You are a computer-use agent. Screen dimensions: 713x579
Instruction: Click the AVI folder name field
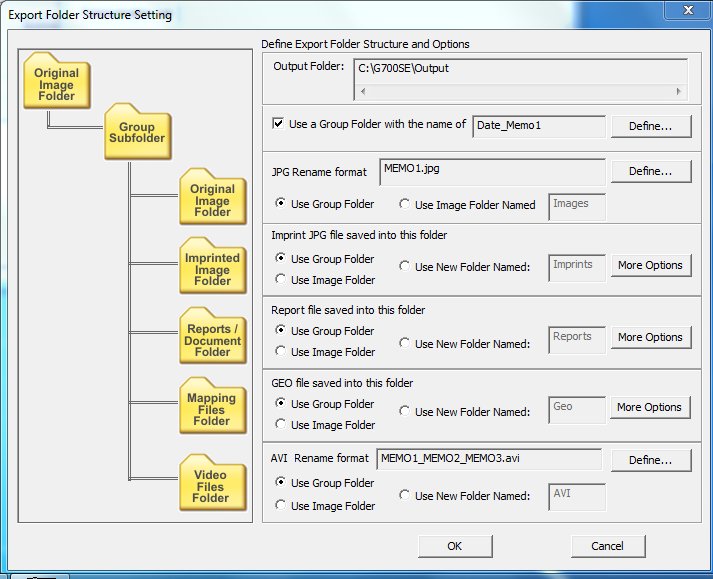[x=577, y=497]
